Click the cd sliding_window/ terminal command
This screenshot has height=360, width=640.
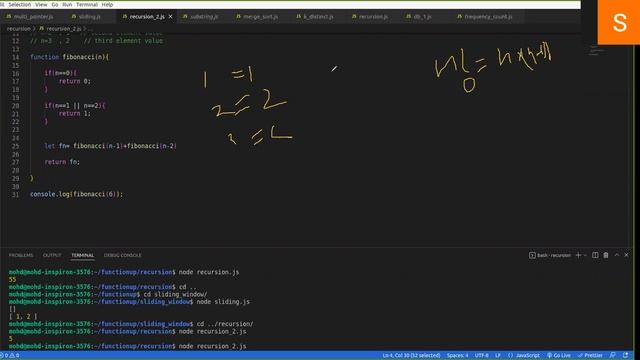[x=175, y=294]
